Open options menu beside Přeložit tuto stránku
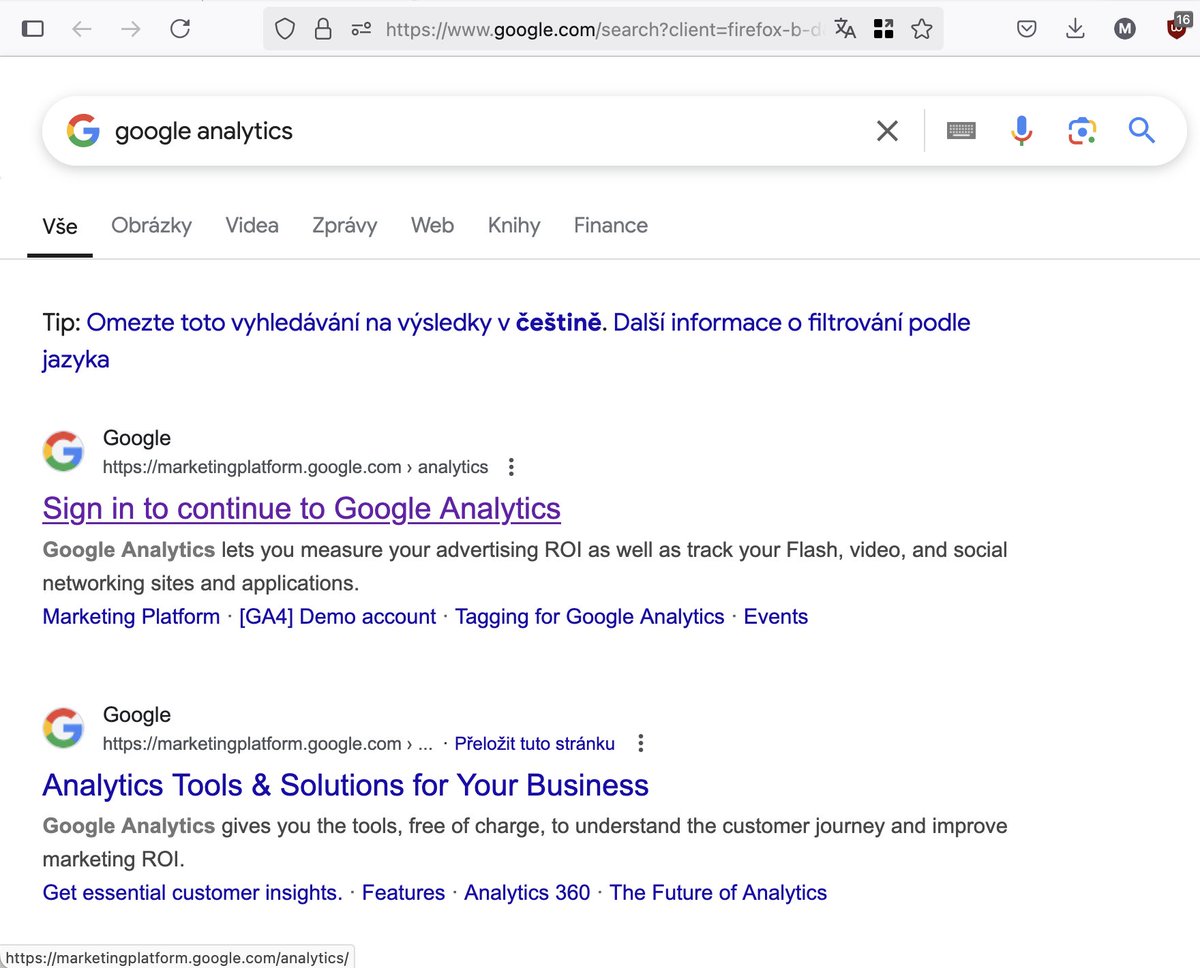The width and height of the screenshot is (1200, 968). pos(641,744)
